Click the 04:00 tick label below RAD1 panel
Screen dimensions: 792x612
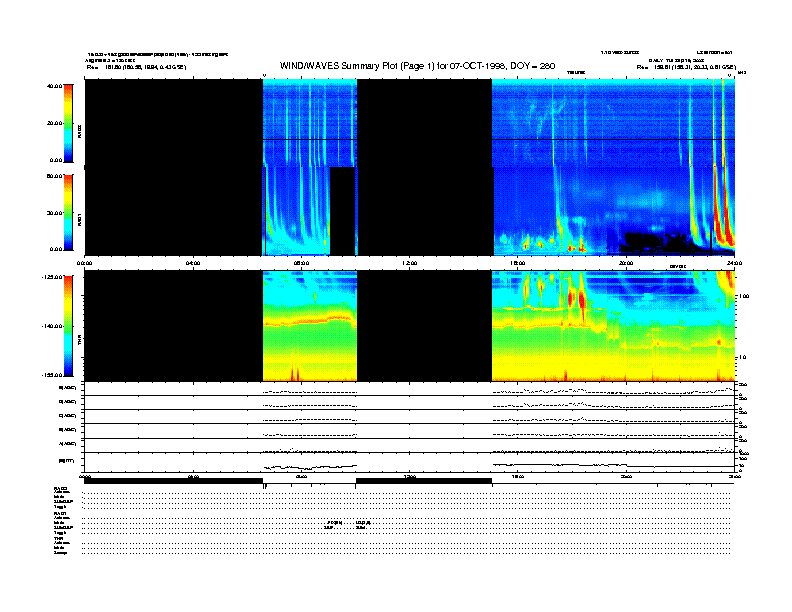[x=193, y=263]
